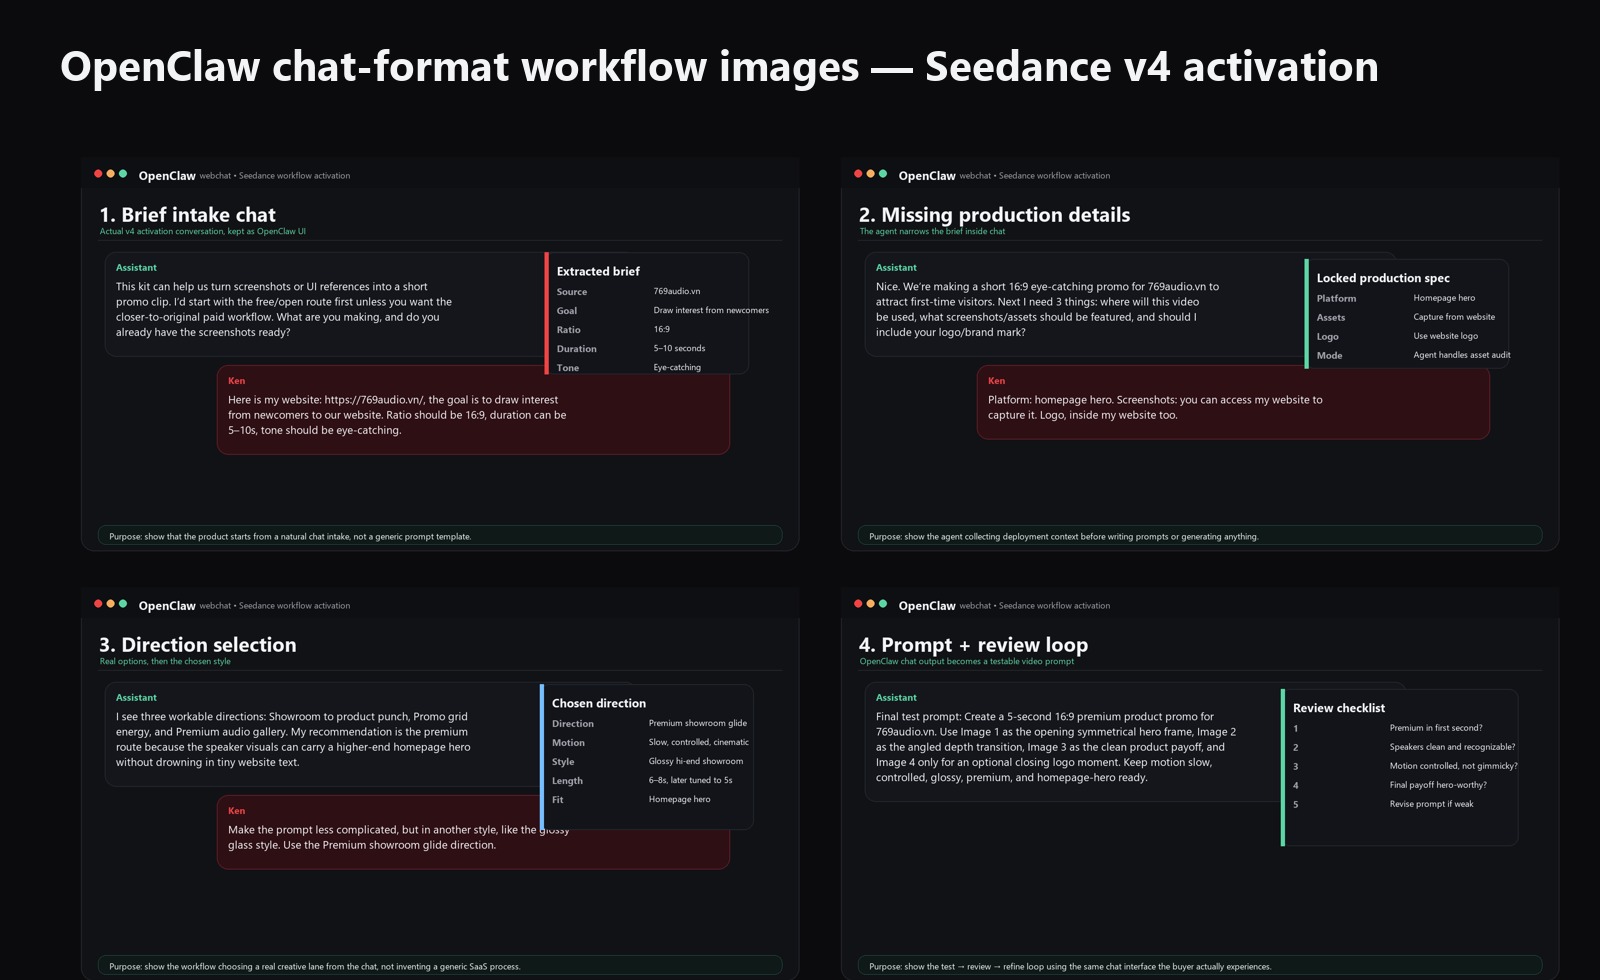Screen dimensions: 1600x980
Task: Click the yellow dot in Direction selection window
Action: [110, 604]
